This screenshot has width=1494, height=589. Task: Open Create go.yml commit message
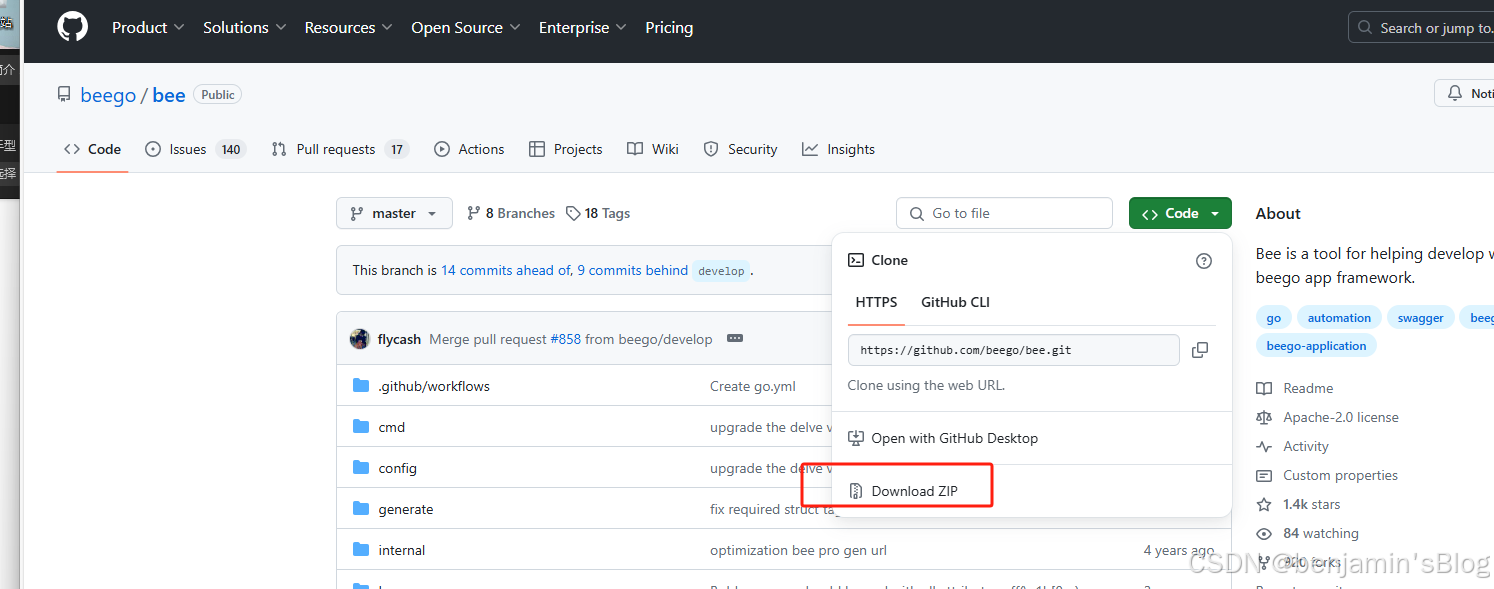pyautogui.click(x=753, y=386)
